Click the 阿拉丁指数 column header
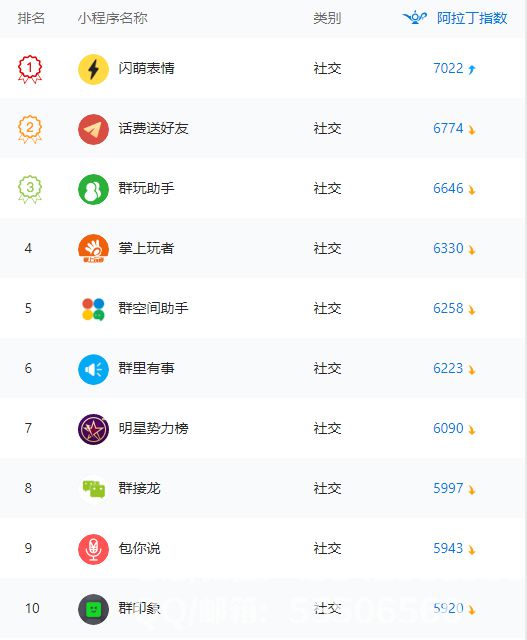This screenshot has height=640, width=527. (x=472, y=18)
